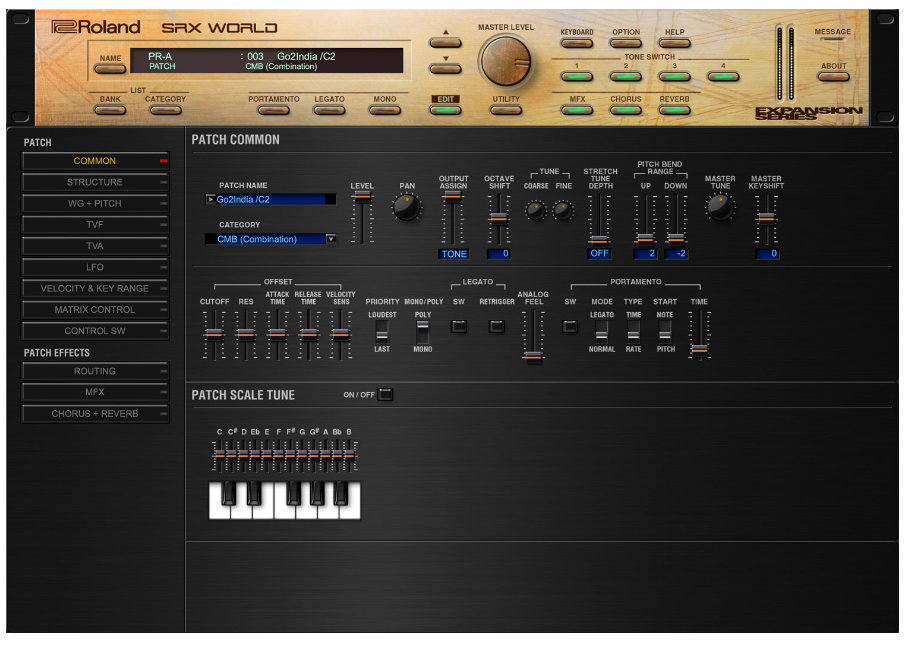Flip the Mono/Poly switch

(x=423, y=332)
